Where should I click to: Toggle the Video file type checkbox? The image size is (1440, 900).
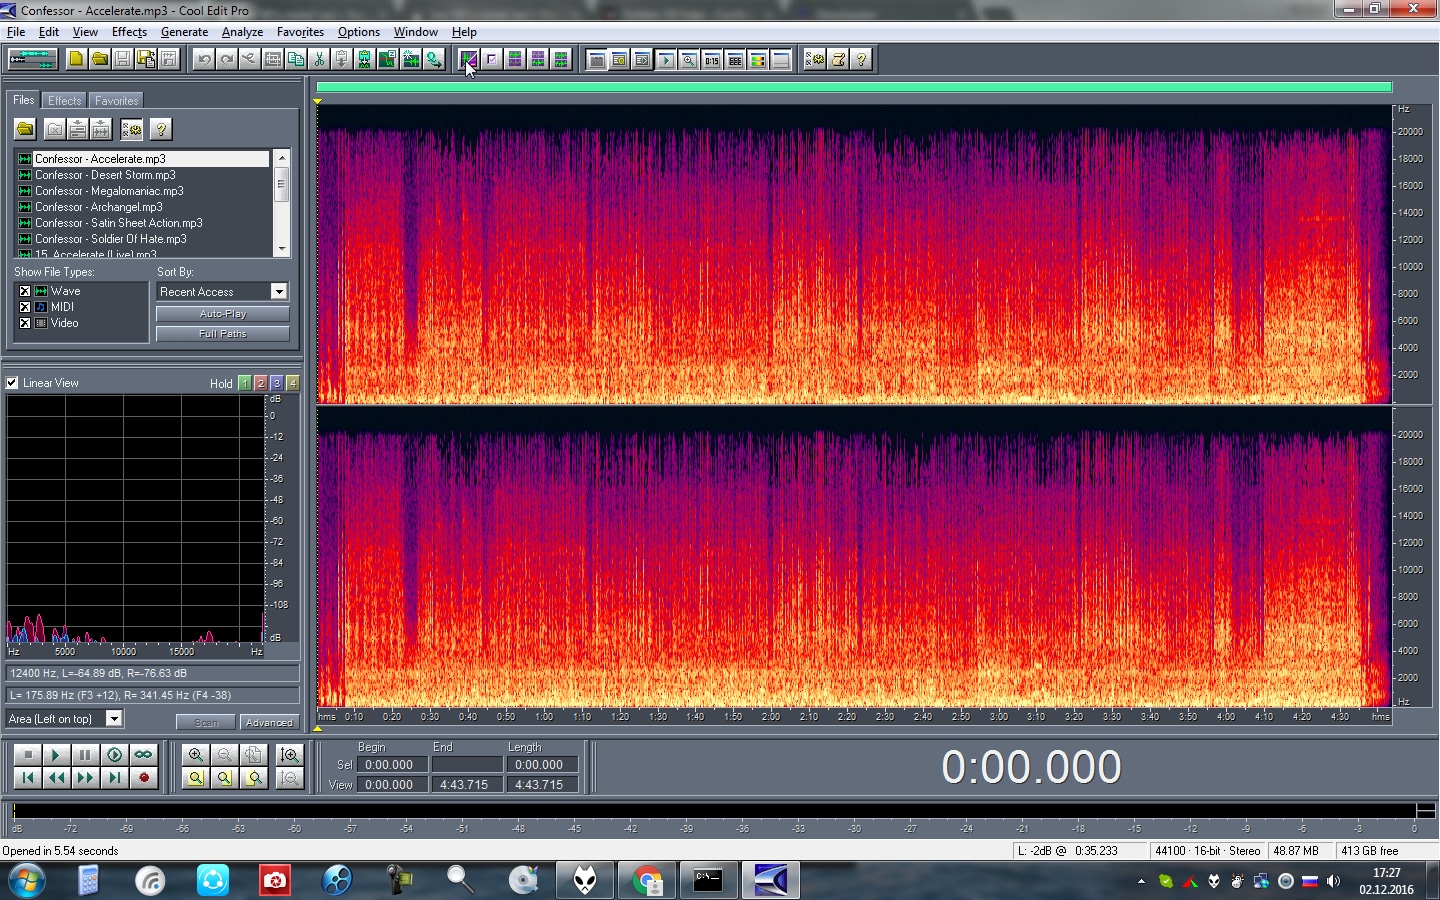(25, 323)
